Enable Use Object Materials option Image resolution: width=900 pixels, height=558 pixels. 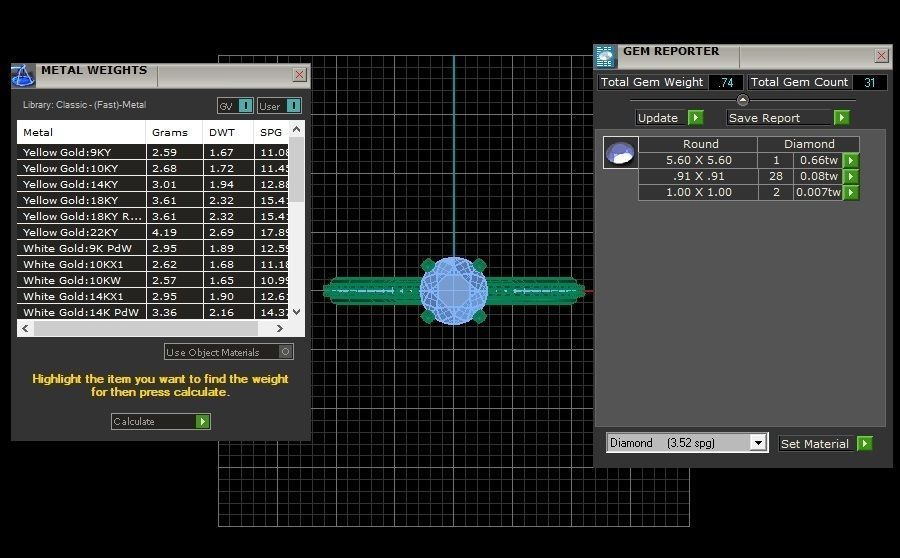[229, 352]
